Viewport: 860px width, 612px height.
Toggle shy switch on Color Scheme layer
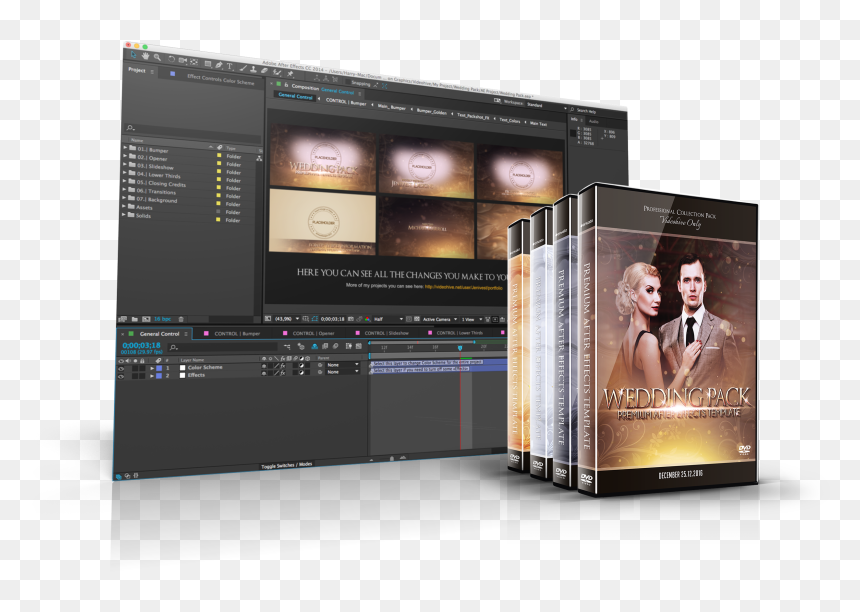pyautogui.click(x=264, y=366)
